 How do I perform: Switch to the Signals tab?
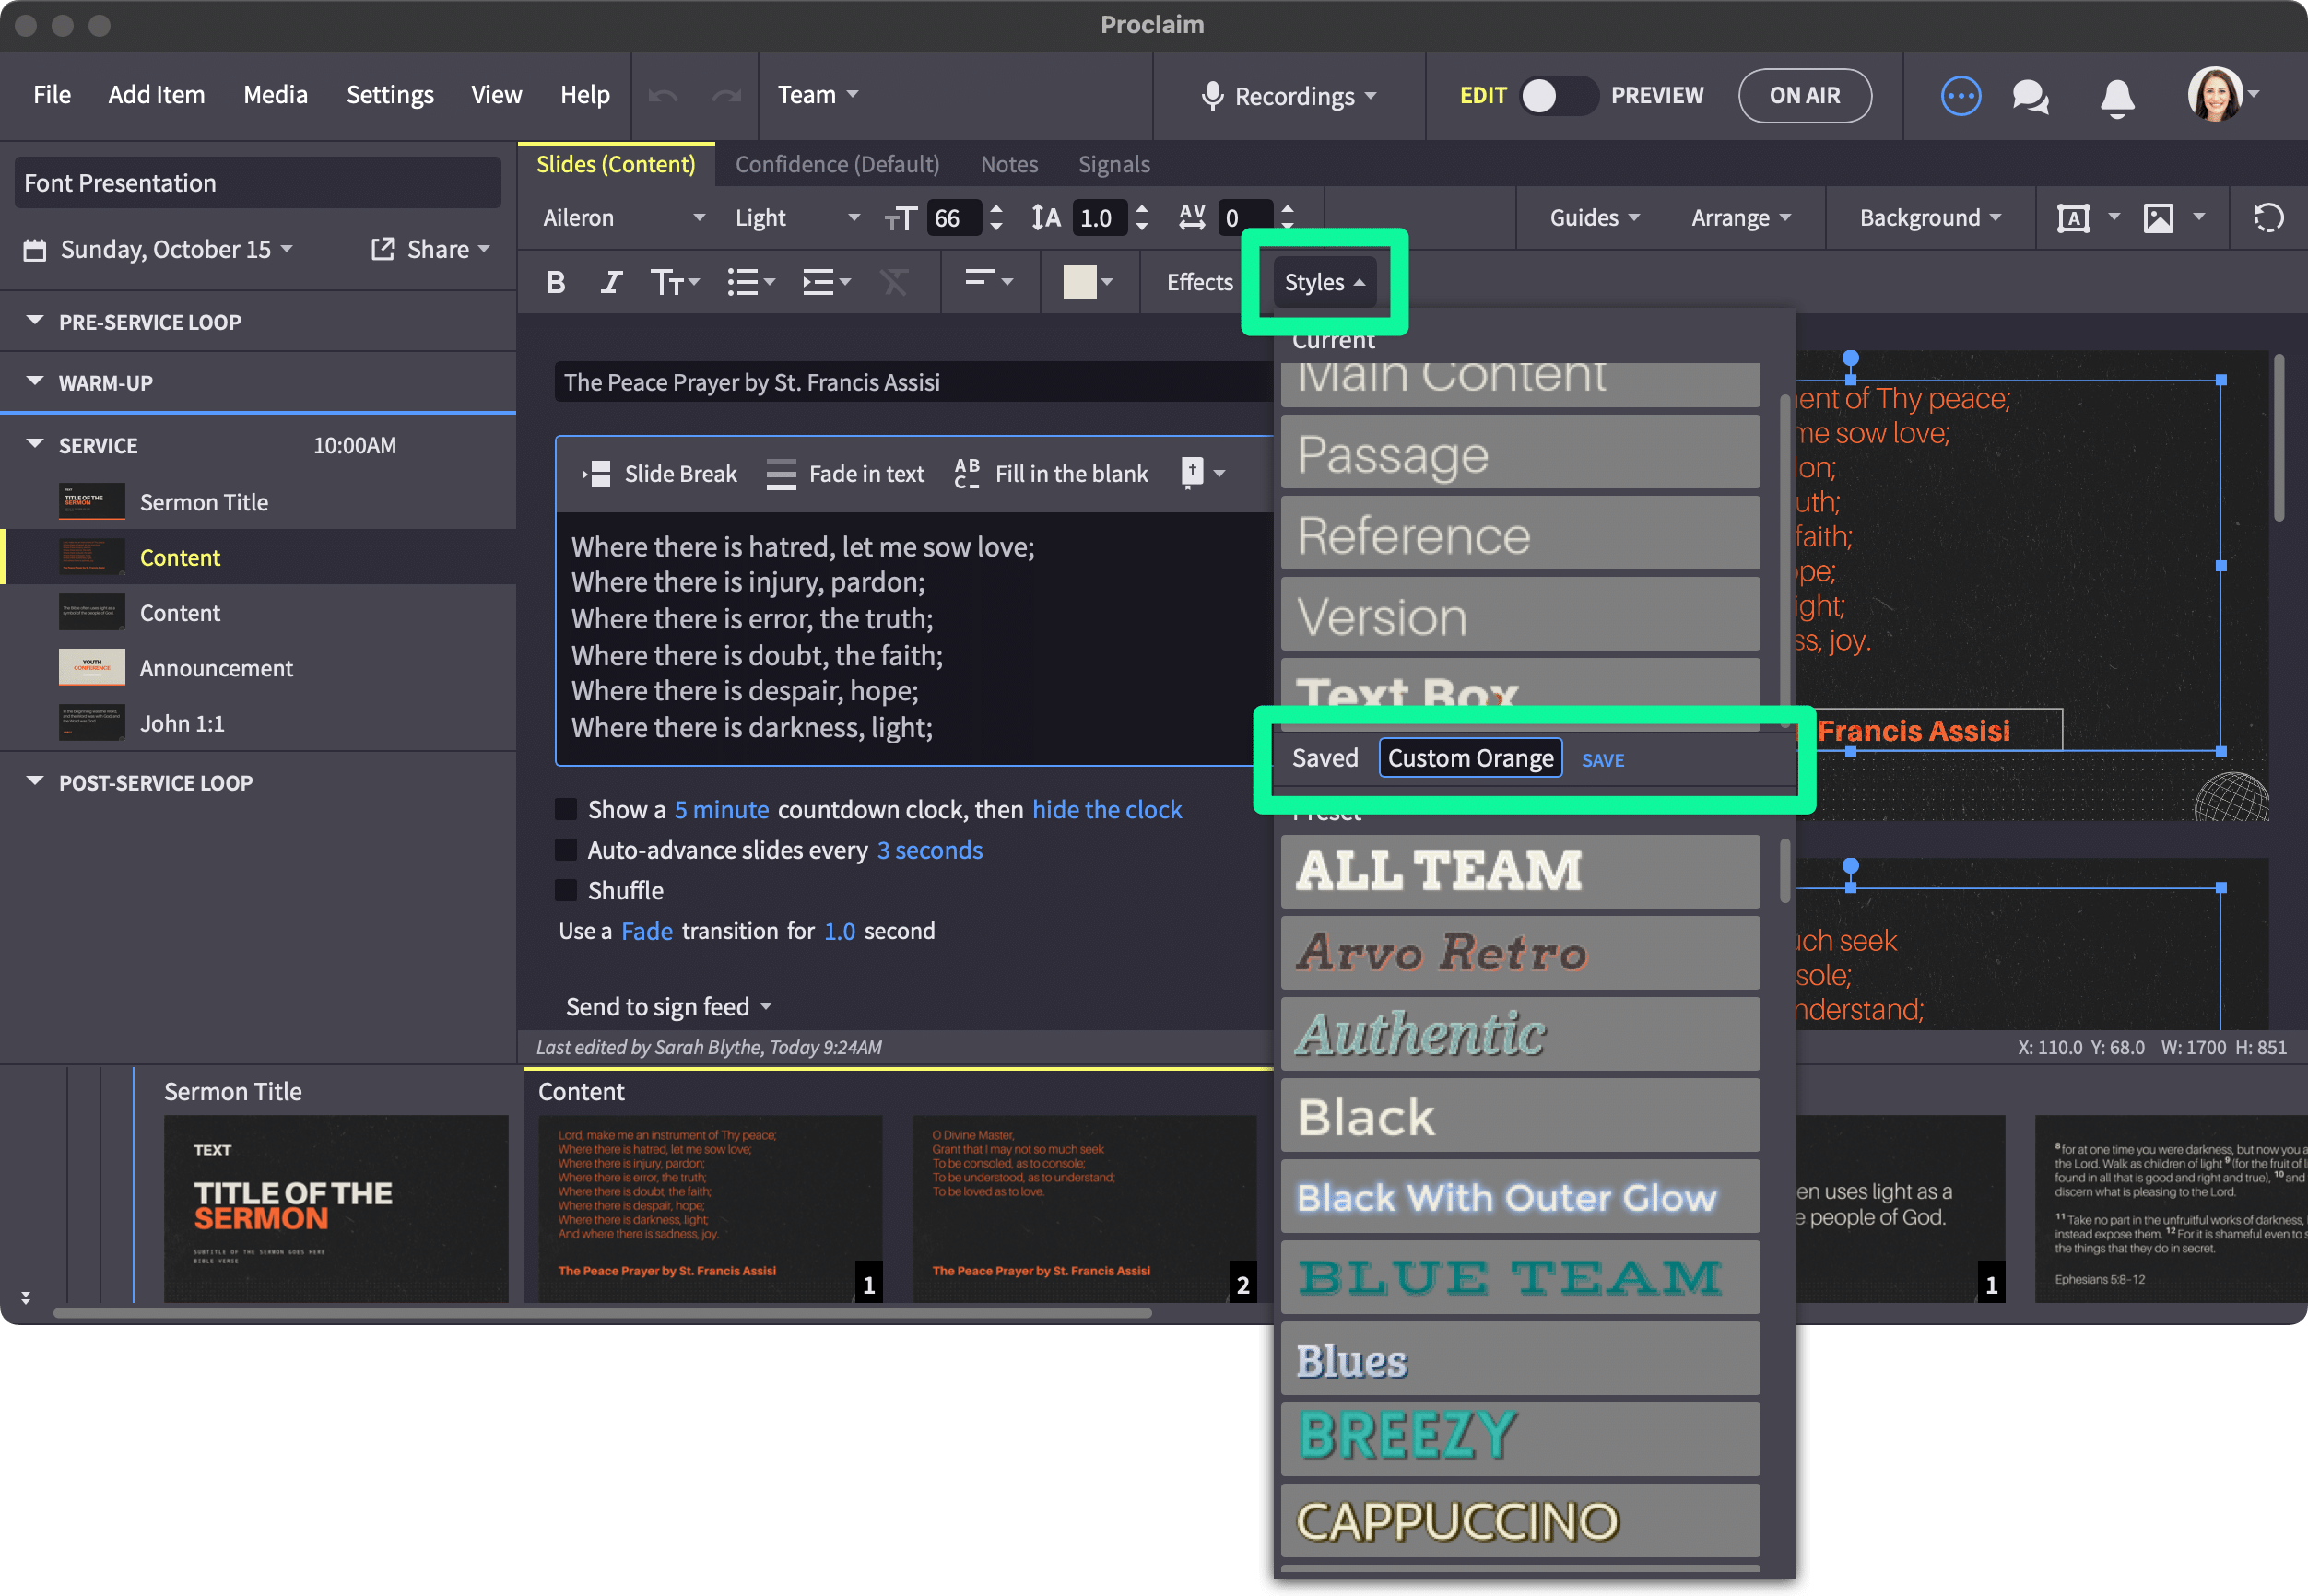pyautogui.click(x=1114, y=164)
